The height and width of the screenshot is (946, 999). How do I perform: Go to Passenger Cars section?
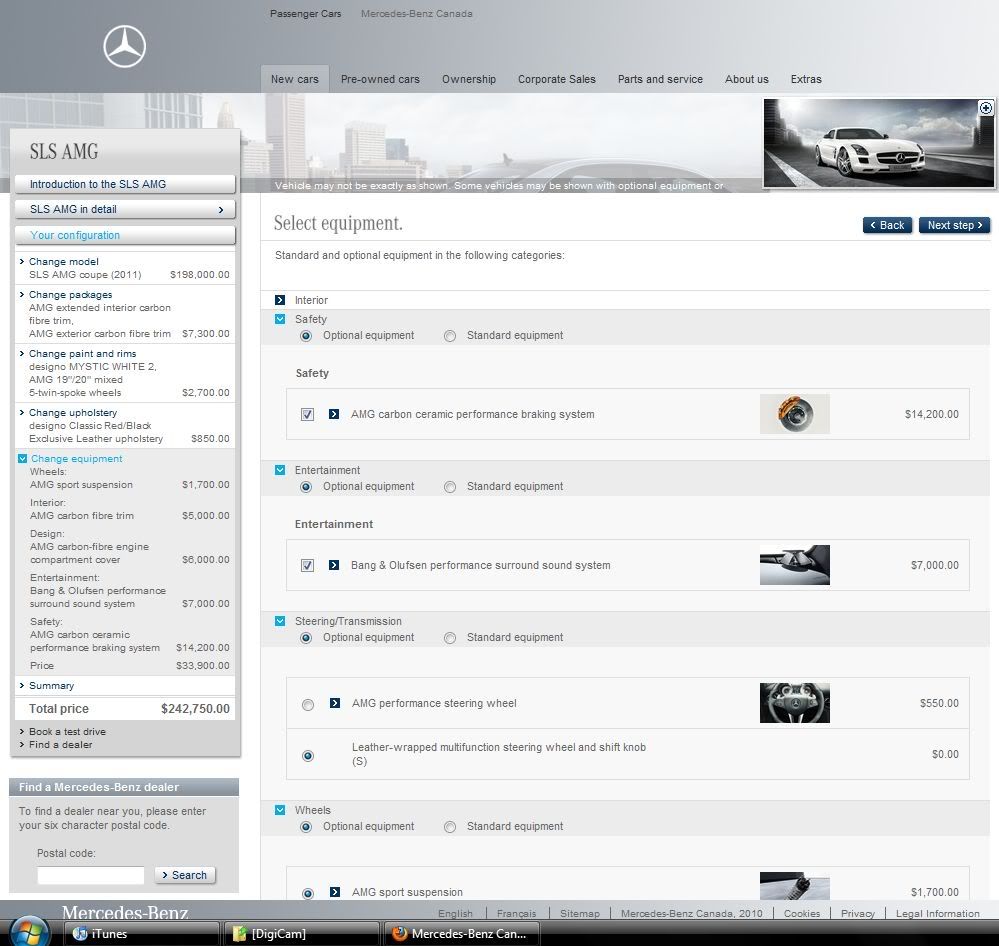(x=305, y=13)
